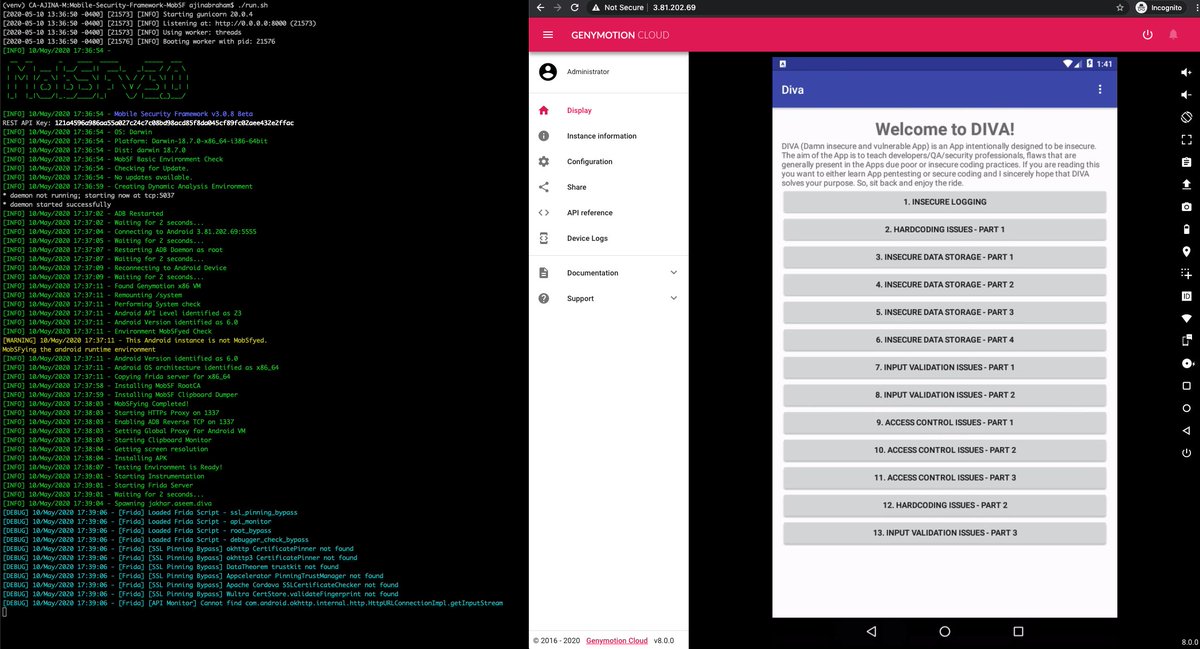The height and width of the screenshot is (649, 1200).
Task: Open Share in the sidebar
Action: click(608, 187)
